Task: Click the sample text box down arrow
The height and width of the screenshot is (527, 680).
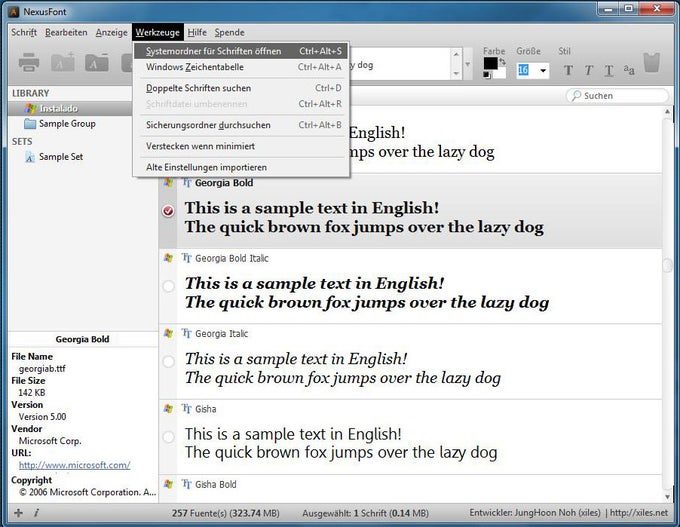Action: click(x=456, y=74)
